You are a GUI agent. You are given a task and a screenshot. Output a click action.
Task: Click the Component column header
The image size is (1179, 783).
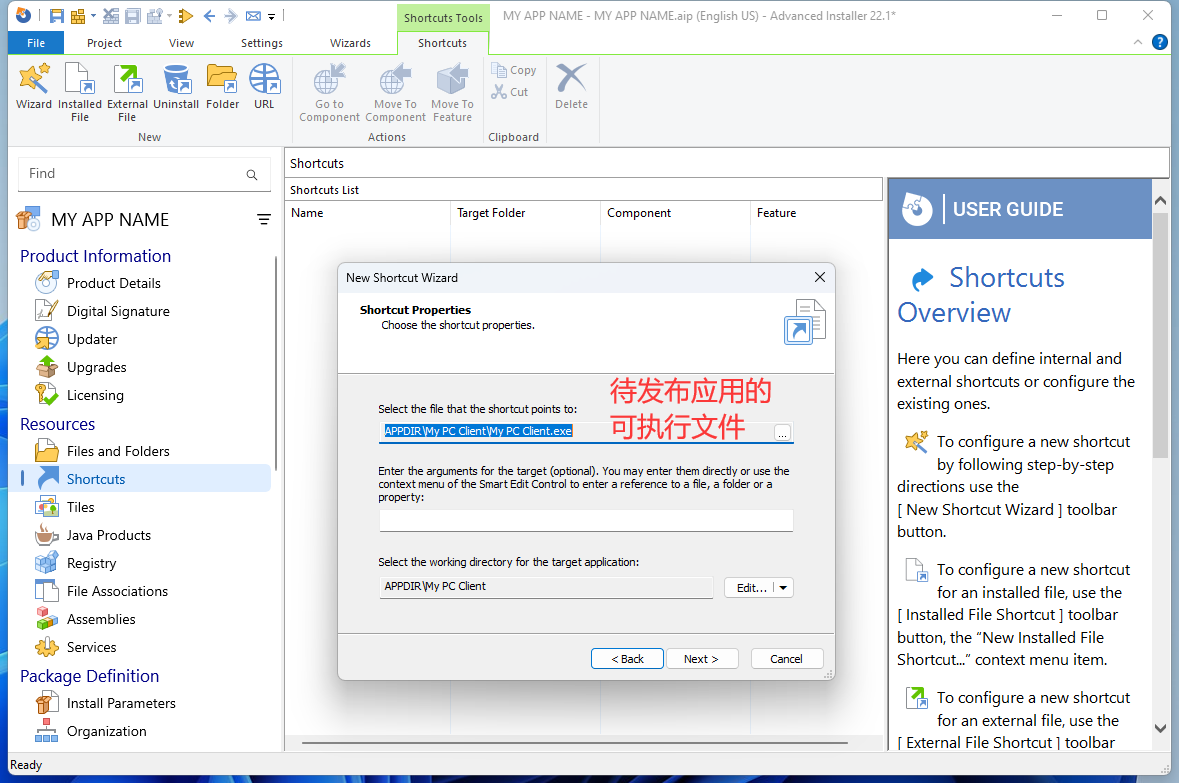675,213
